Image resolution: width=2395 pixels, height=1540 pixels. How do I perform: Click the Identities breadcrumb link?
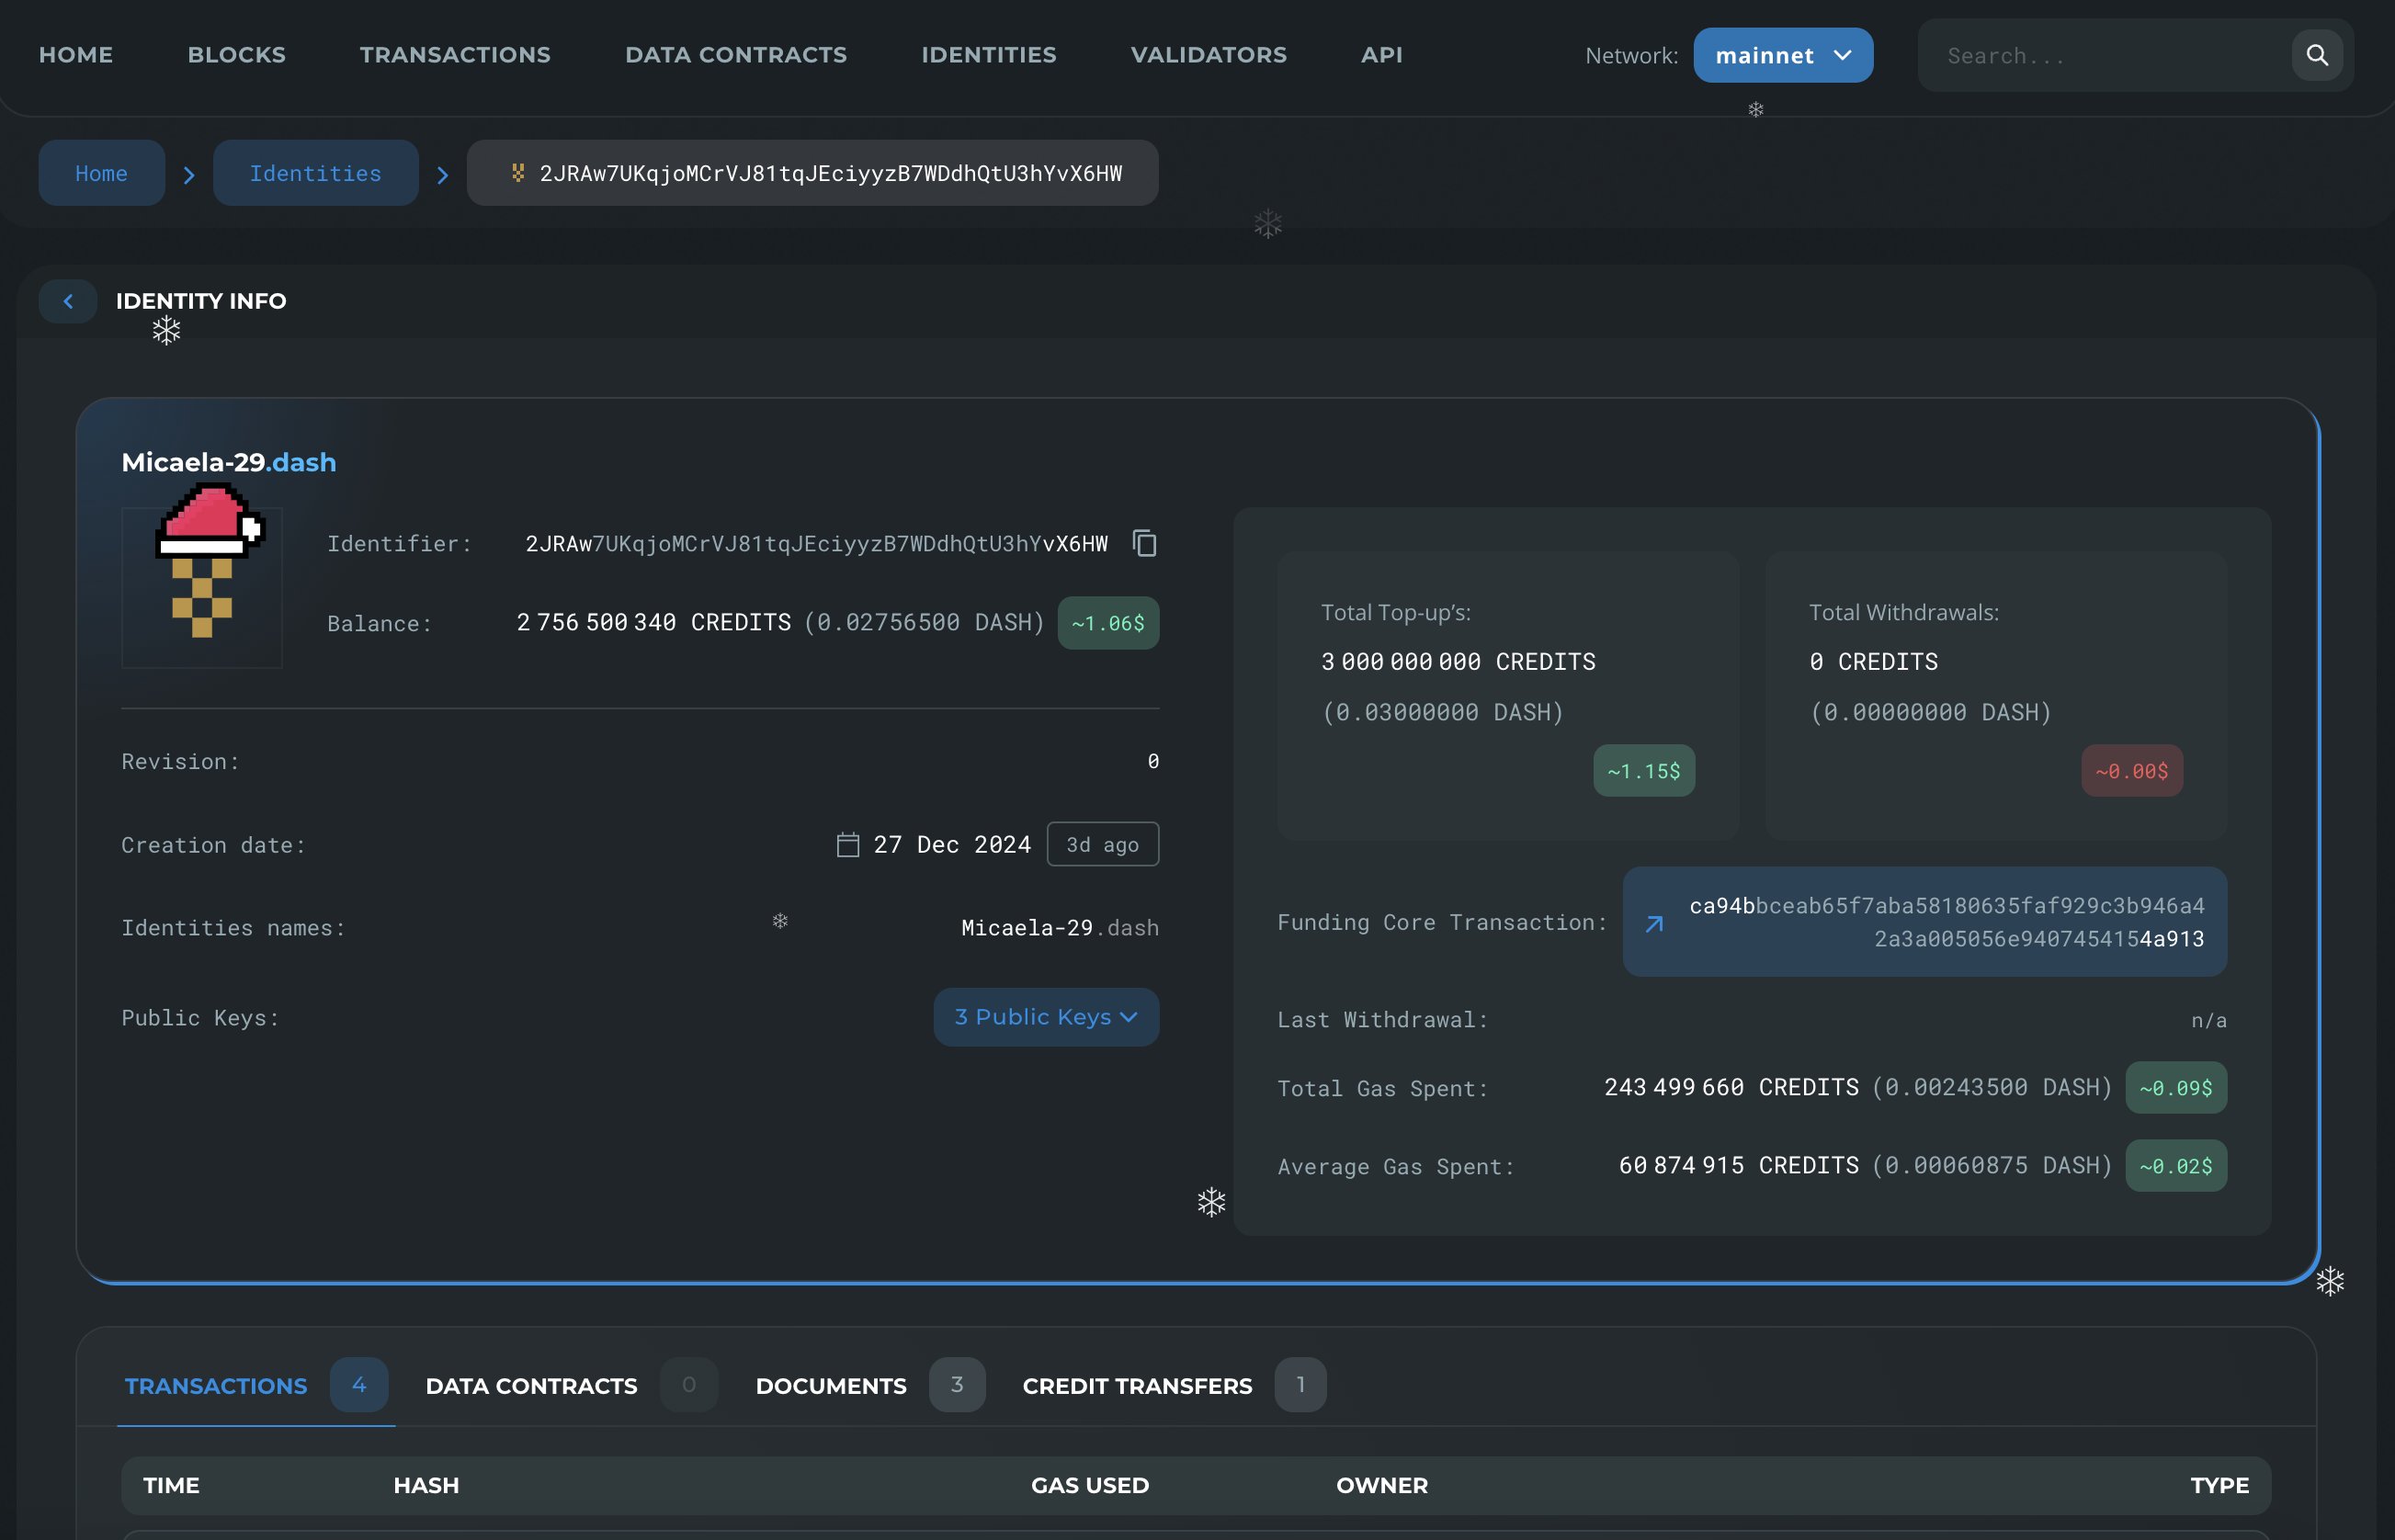click(x=315, y=173)
